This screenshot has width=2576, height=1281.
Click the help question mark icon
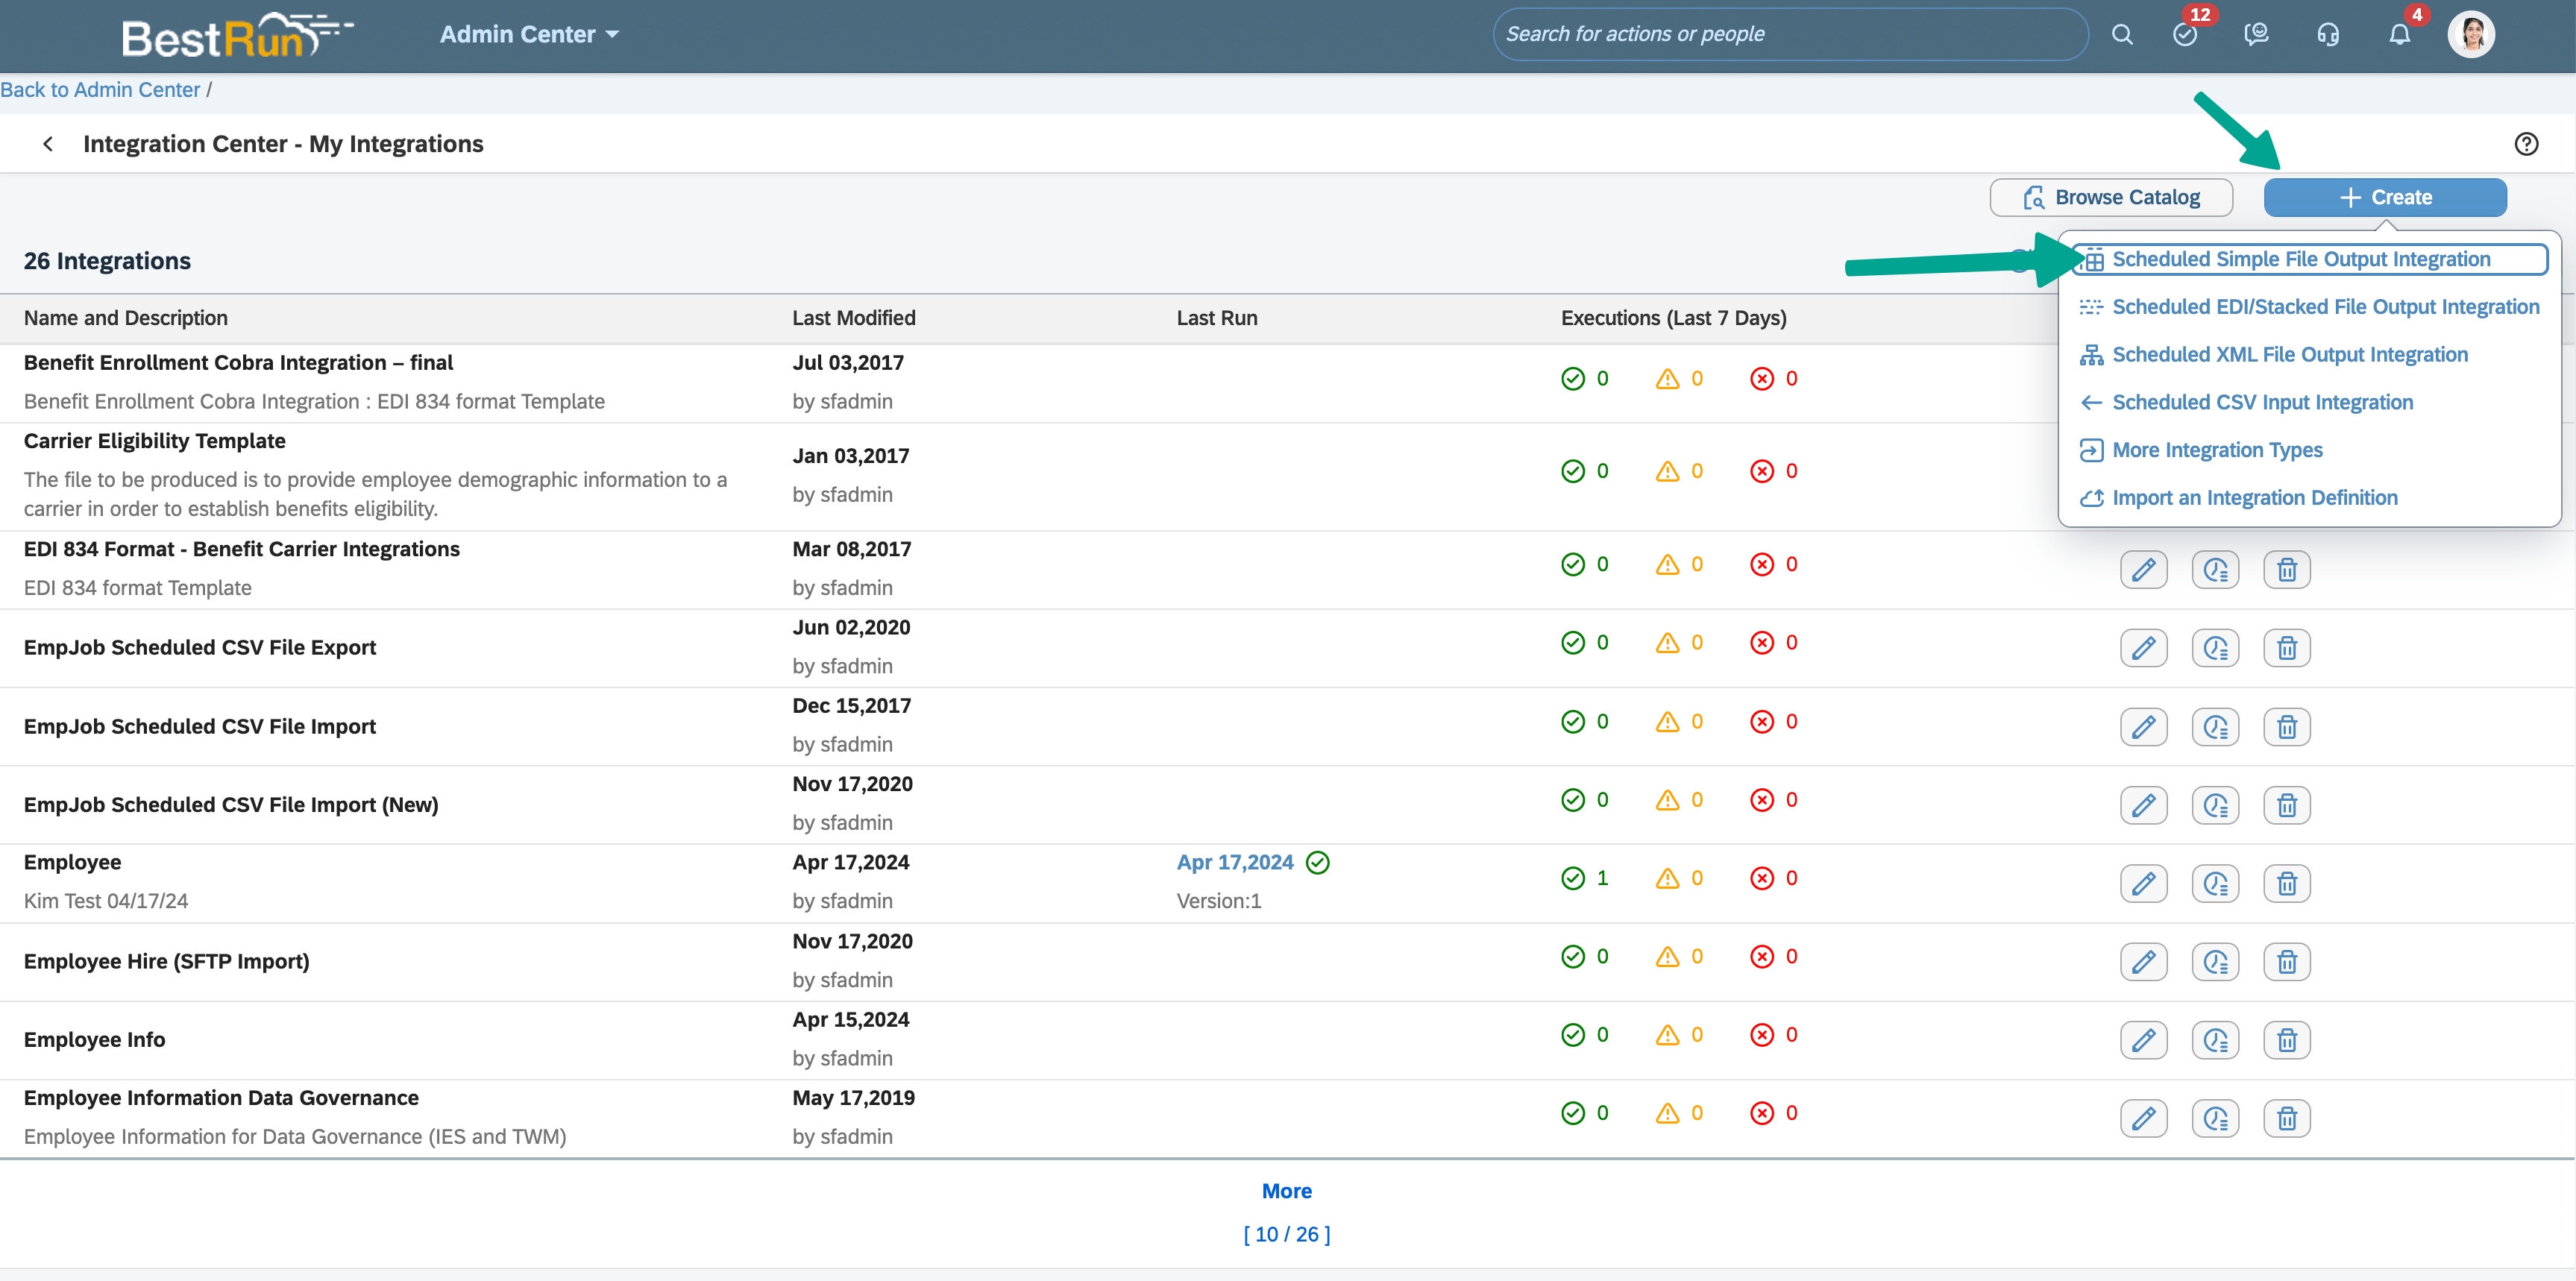coord(2526,144)
